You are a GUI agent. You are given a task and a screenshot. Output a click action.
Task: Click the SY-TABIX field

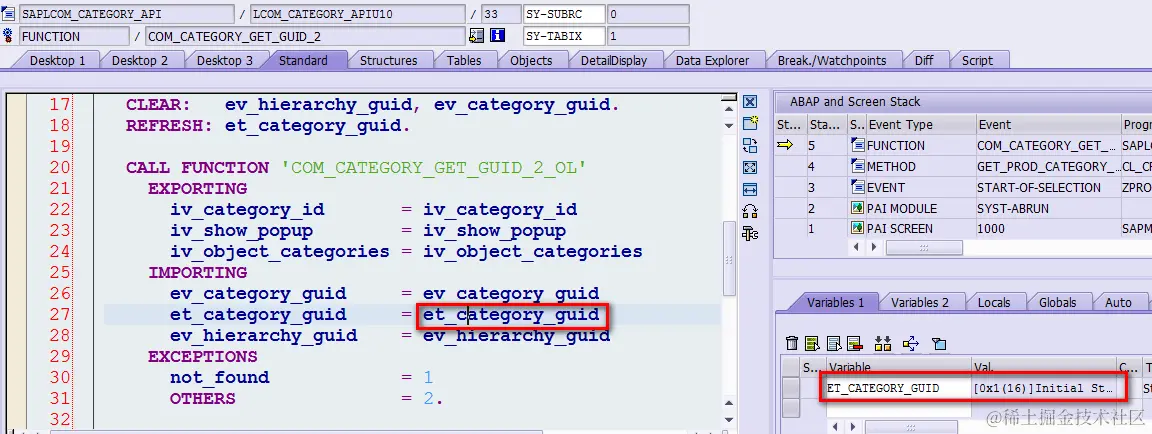point(564,36)
